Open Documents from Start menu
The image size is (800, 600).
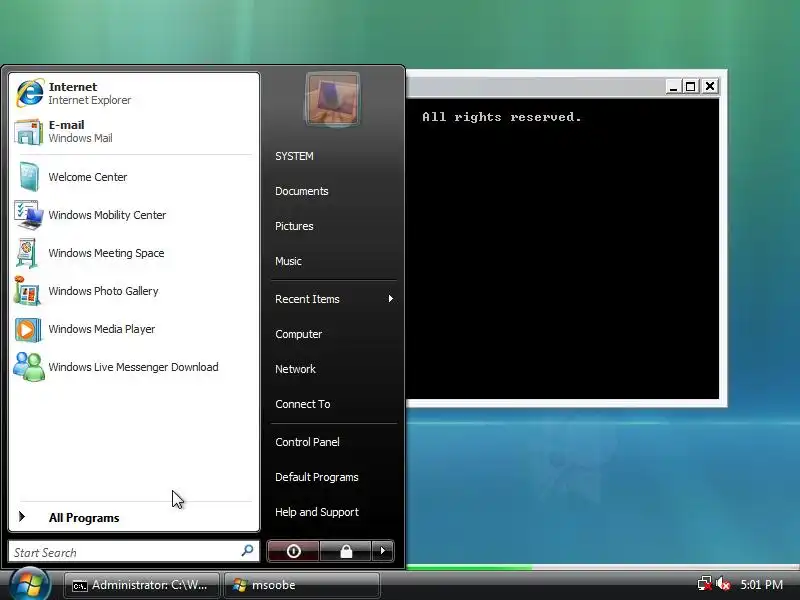tap(302, 191)
